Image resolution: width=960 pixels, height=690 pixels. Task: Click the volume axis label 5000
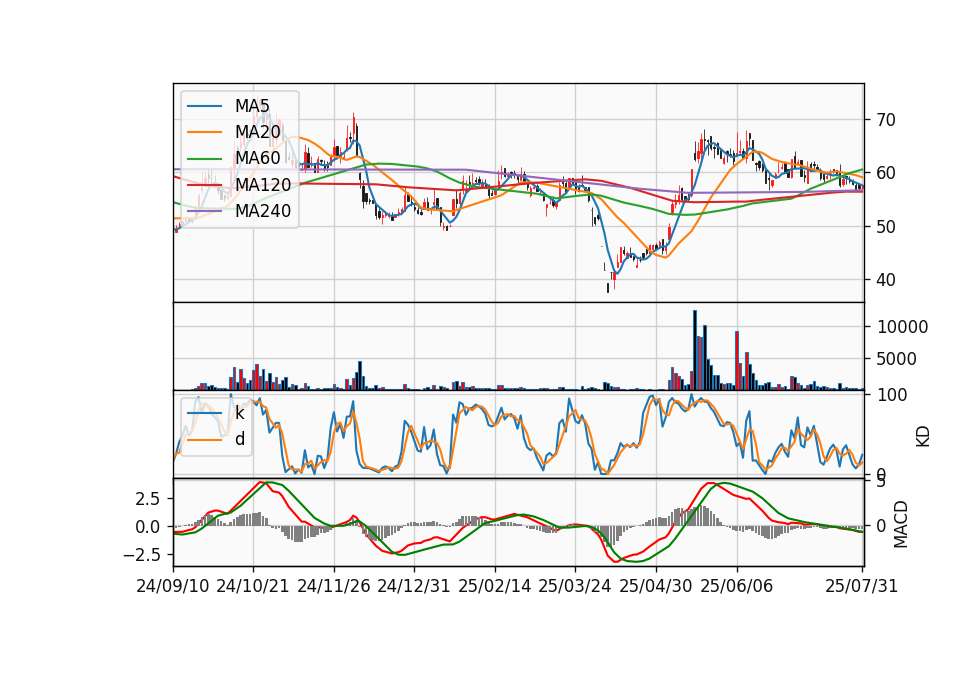(x=897, y=359)
